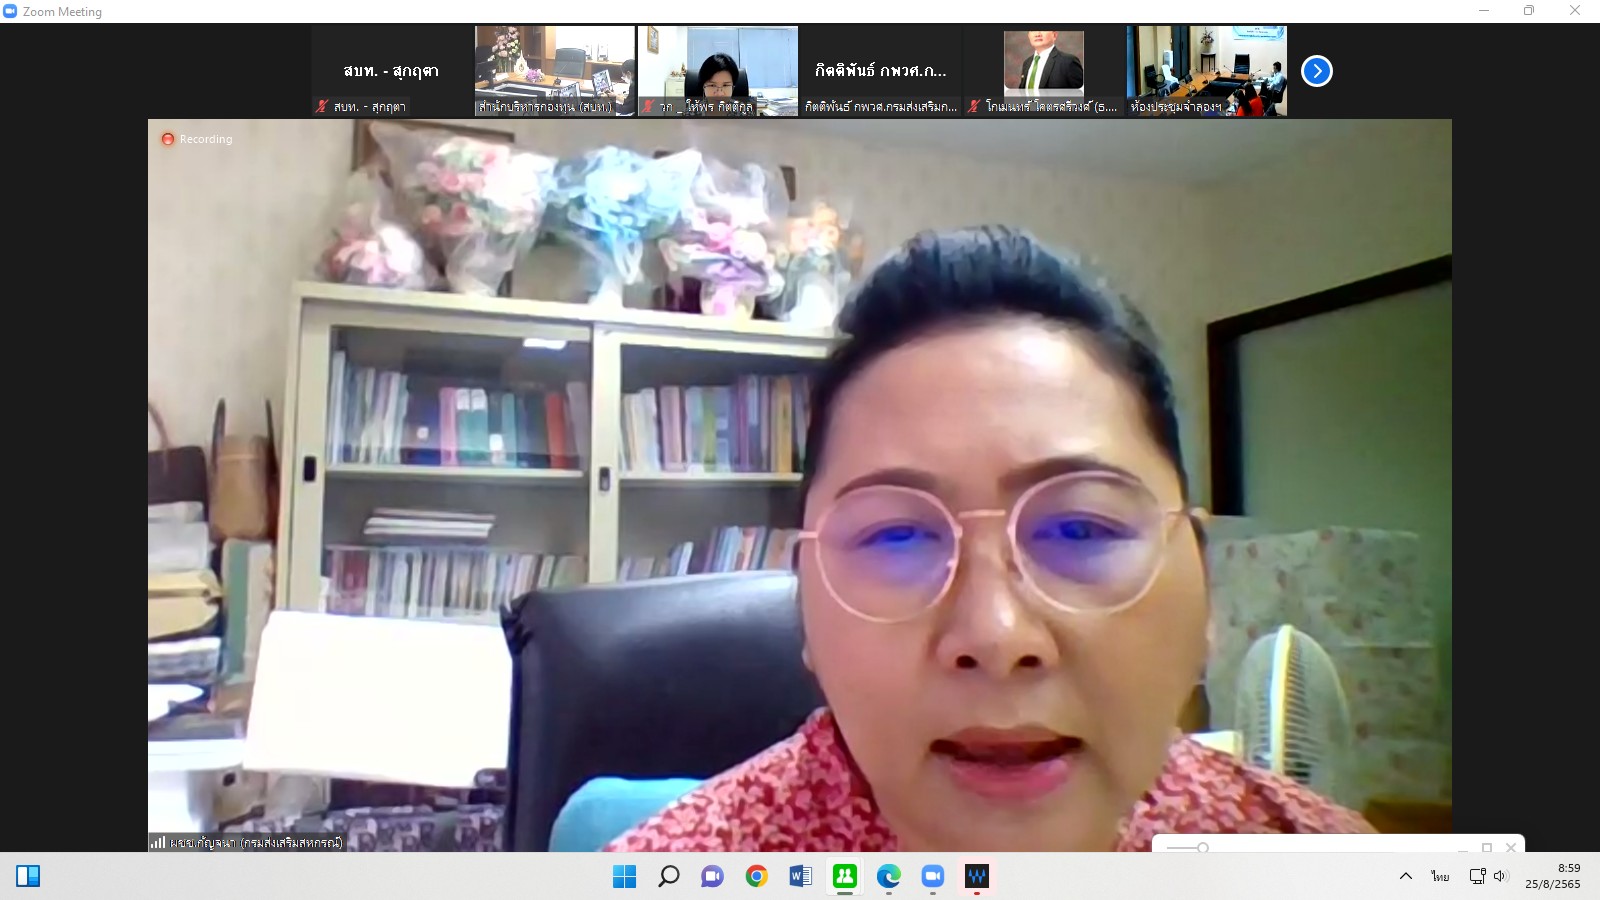Click muted mic icon on สุกฤตา tile
The width and height of the screenshot is (1600, 900).
322,106
